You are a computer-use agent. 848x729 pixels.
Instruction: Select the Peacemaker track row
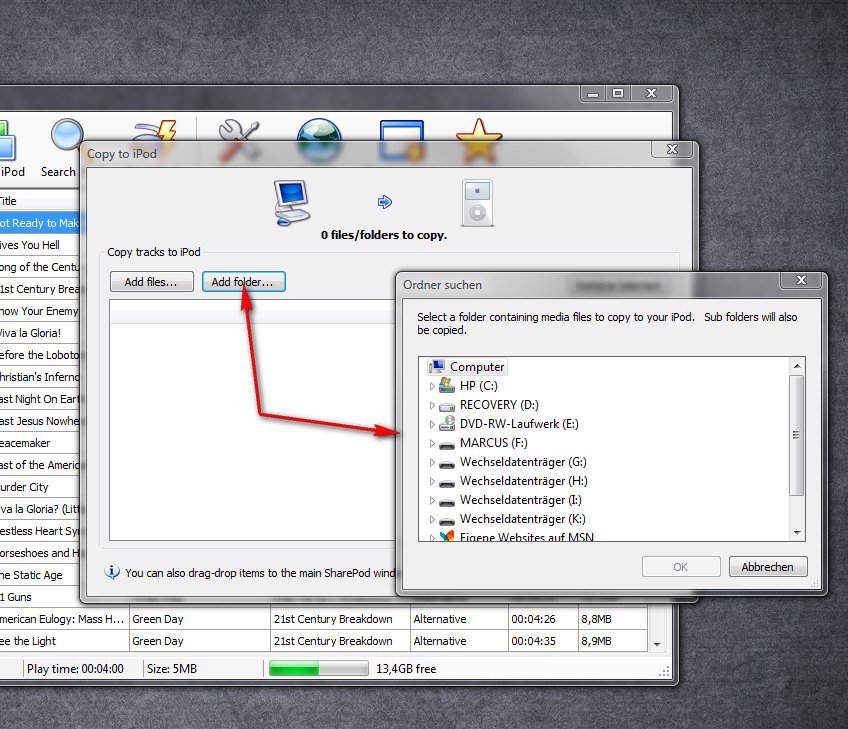click(x=39, y=443)
